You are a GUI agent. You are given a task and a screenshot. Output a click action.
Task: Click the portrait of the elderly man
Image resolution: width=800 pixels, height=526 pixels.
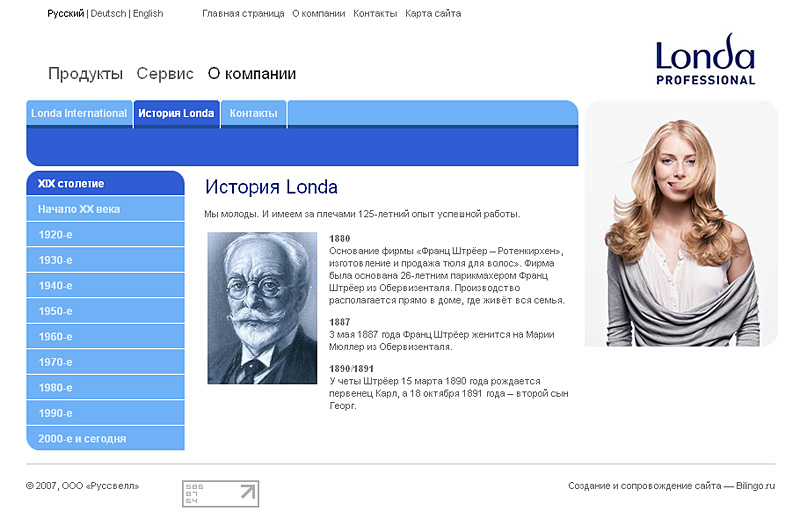coord(262,308)
